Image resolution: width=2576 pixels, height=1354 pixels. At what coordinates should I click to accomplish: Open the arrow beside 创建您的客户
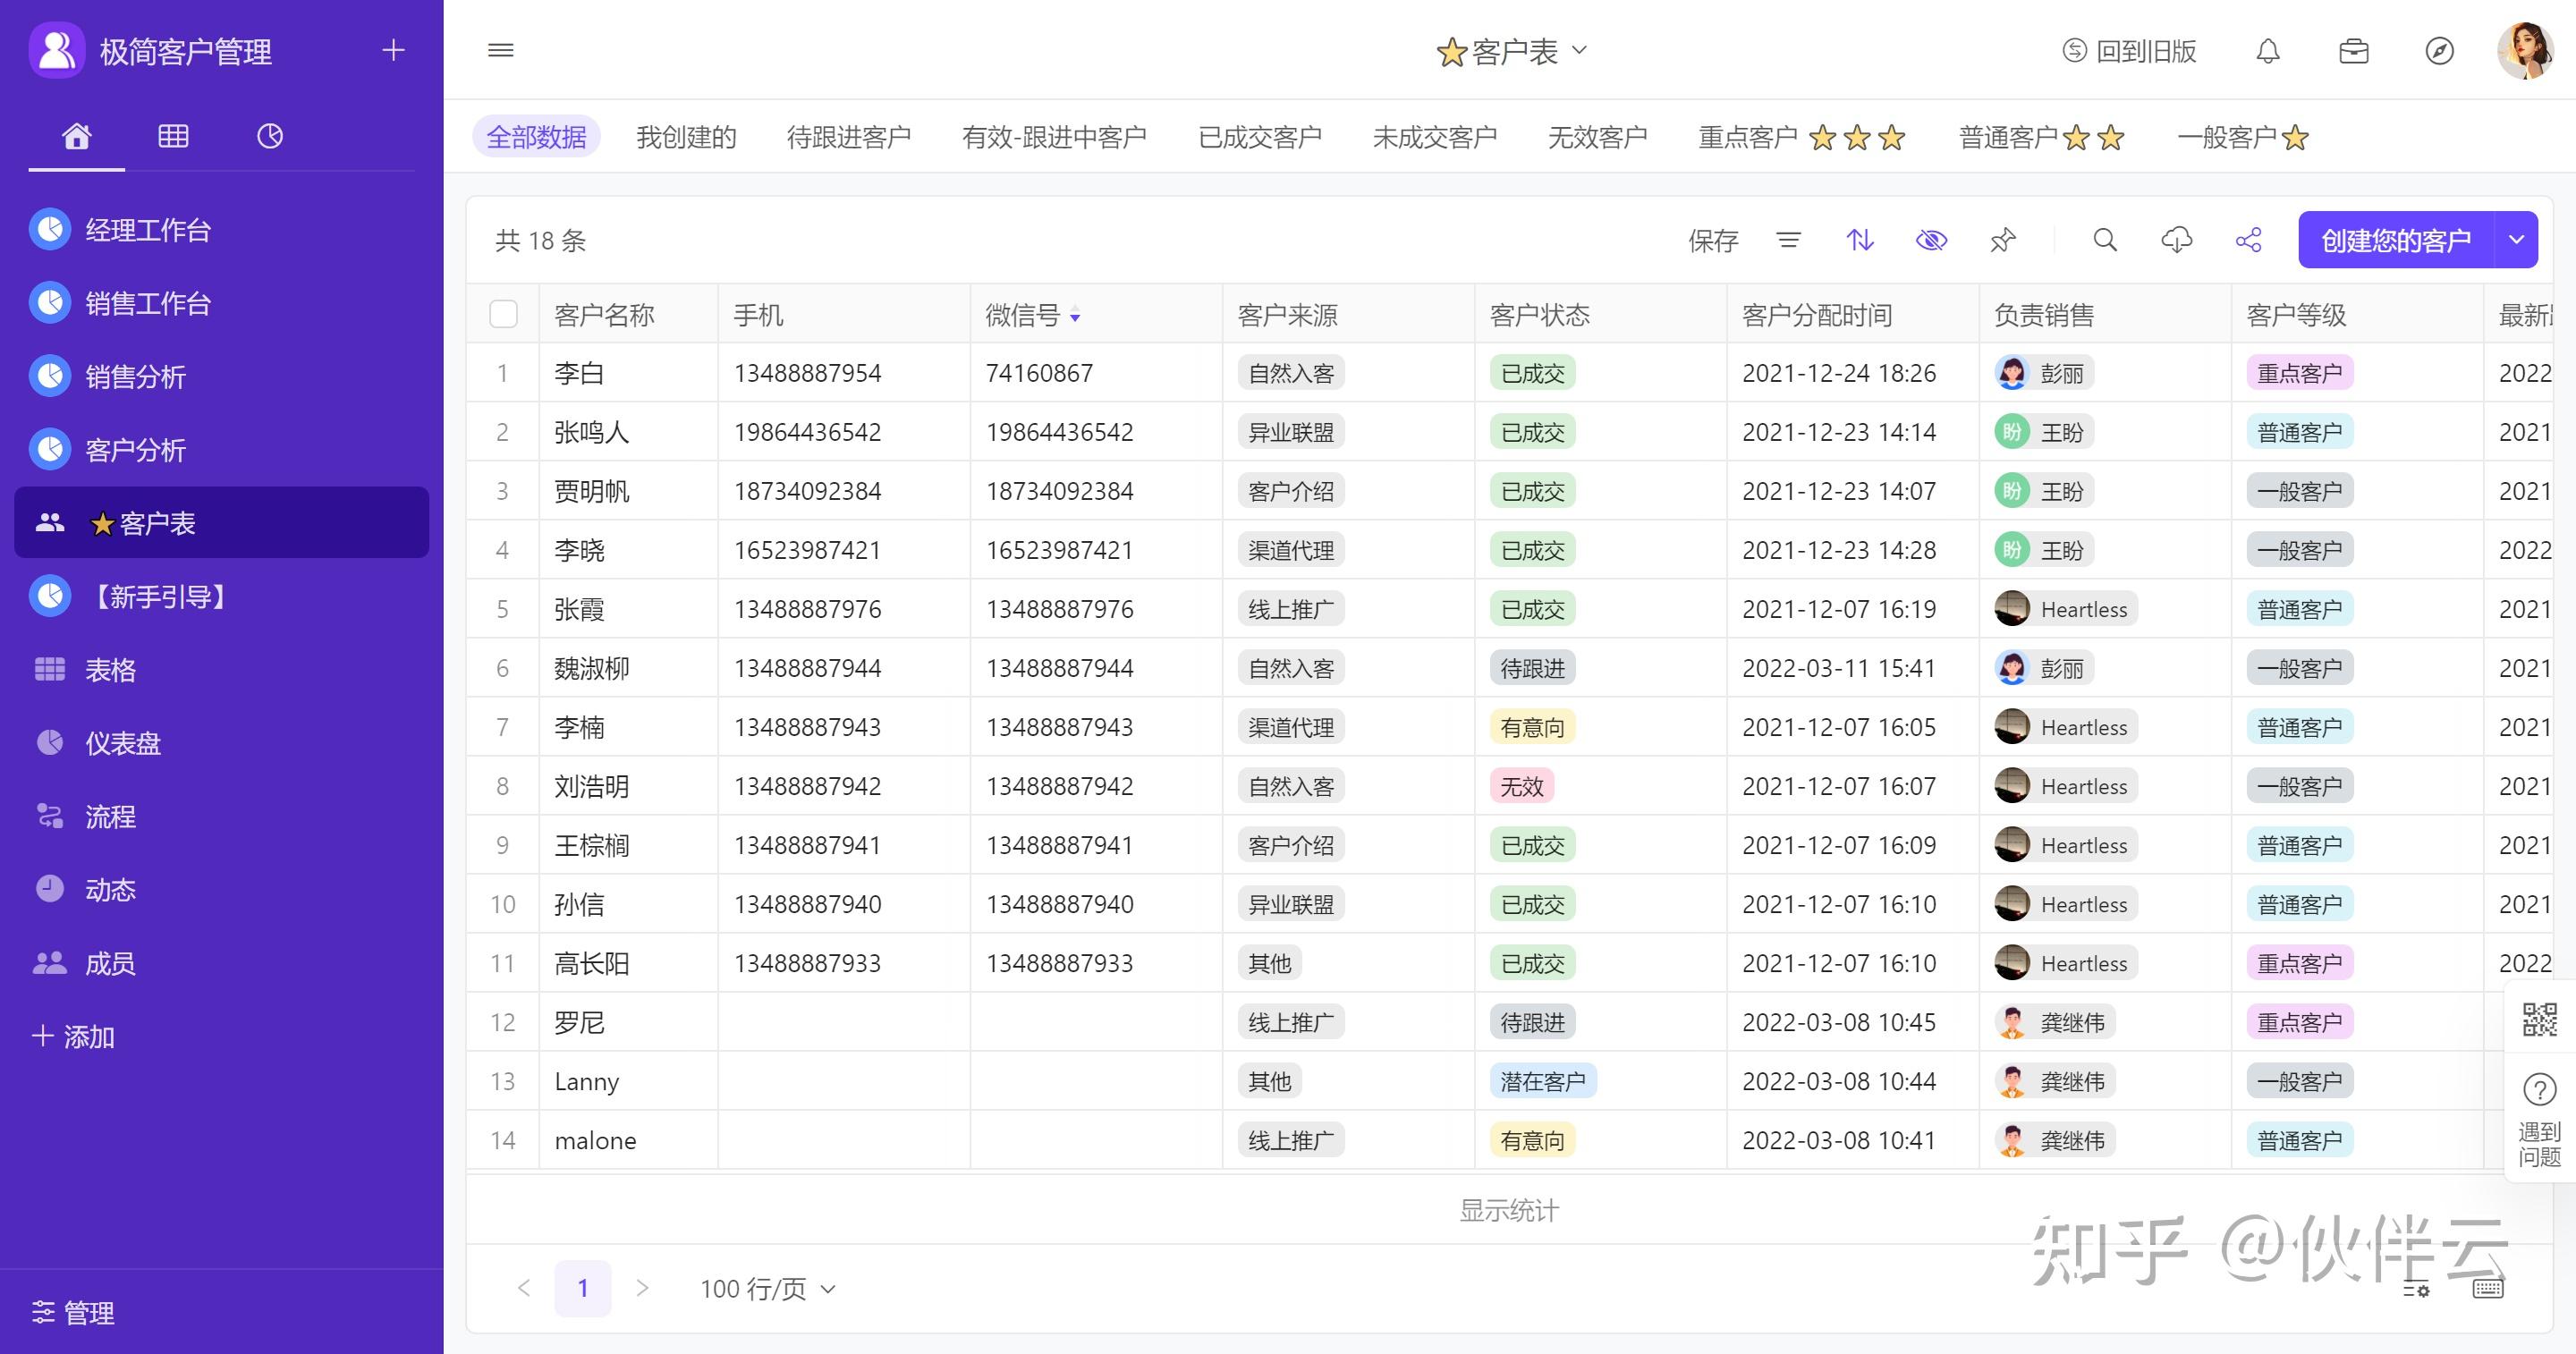(x=2517, y=240)
